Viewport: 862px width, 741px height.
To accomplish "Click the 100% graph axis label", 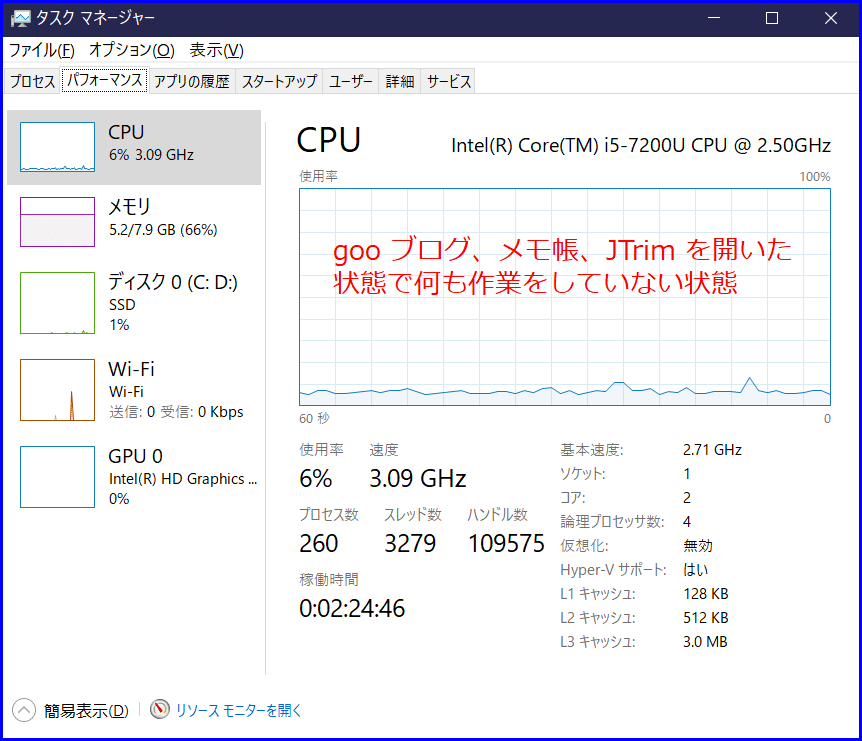I will click(815, 176).
